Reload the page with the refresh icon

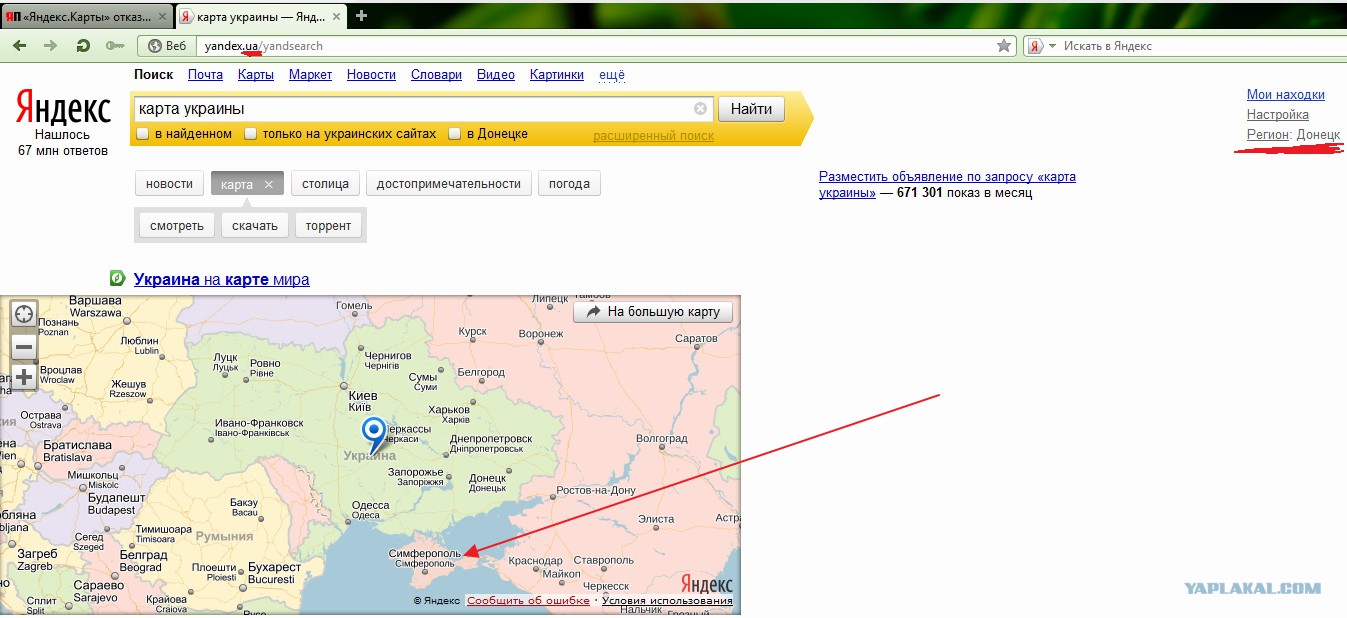(x=84, y=46)
